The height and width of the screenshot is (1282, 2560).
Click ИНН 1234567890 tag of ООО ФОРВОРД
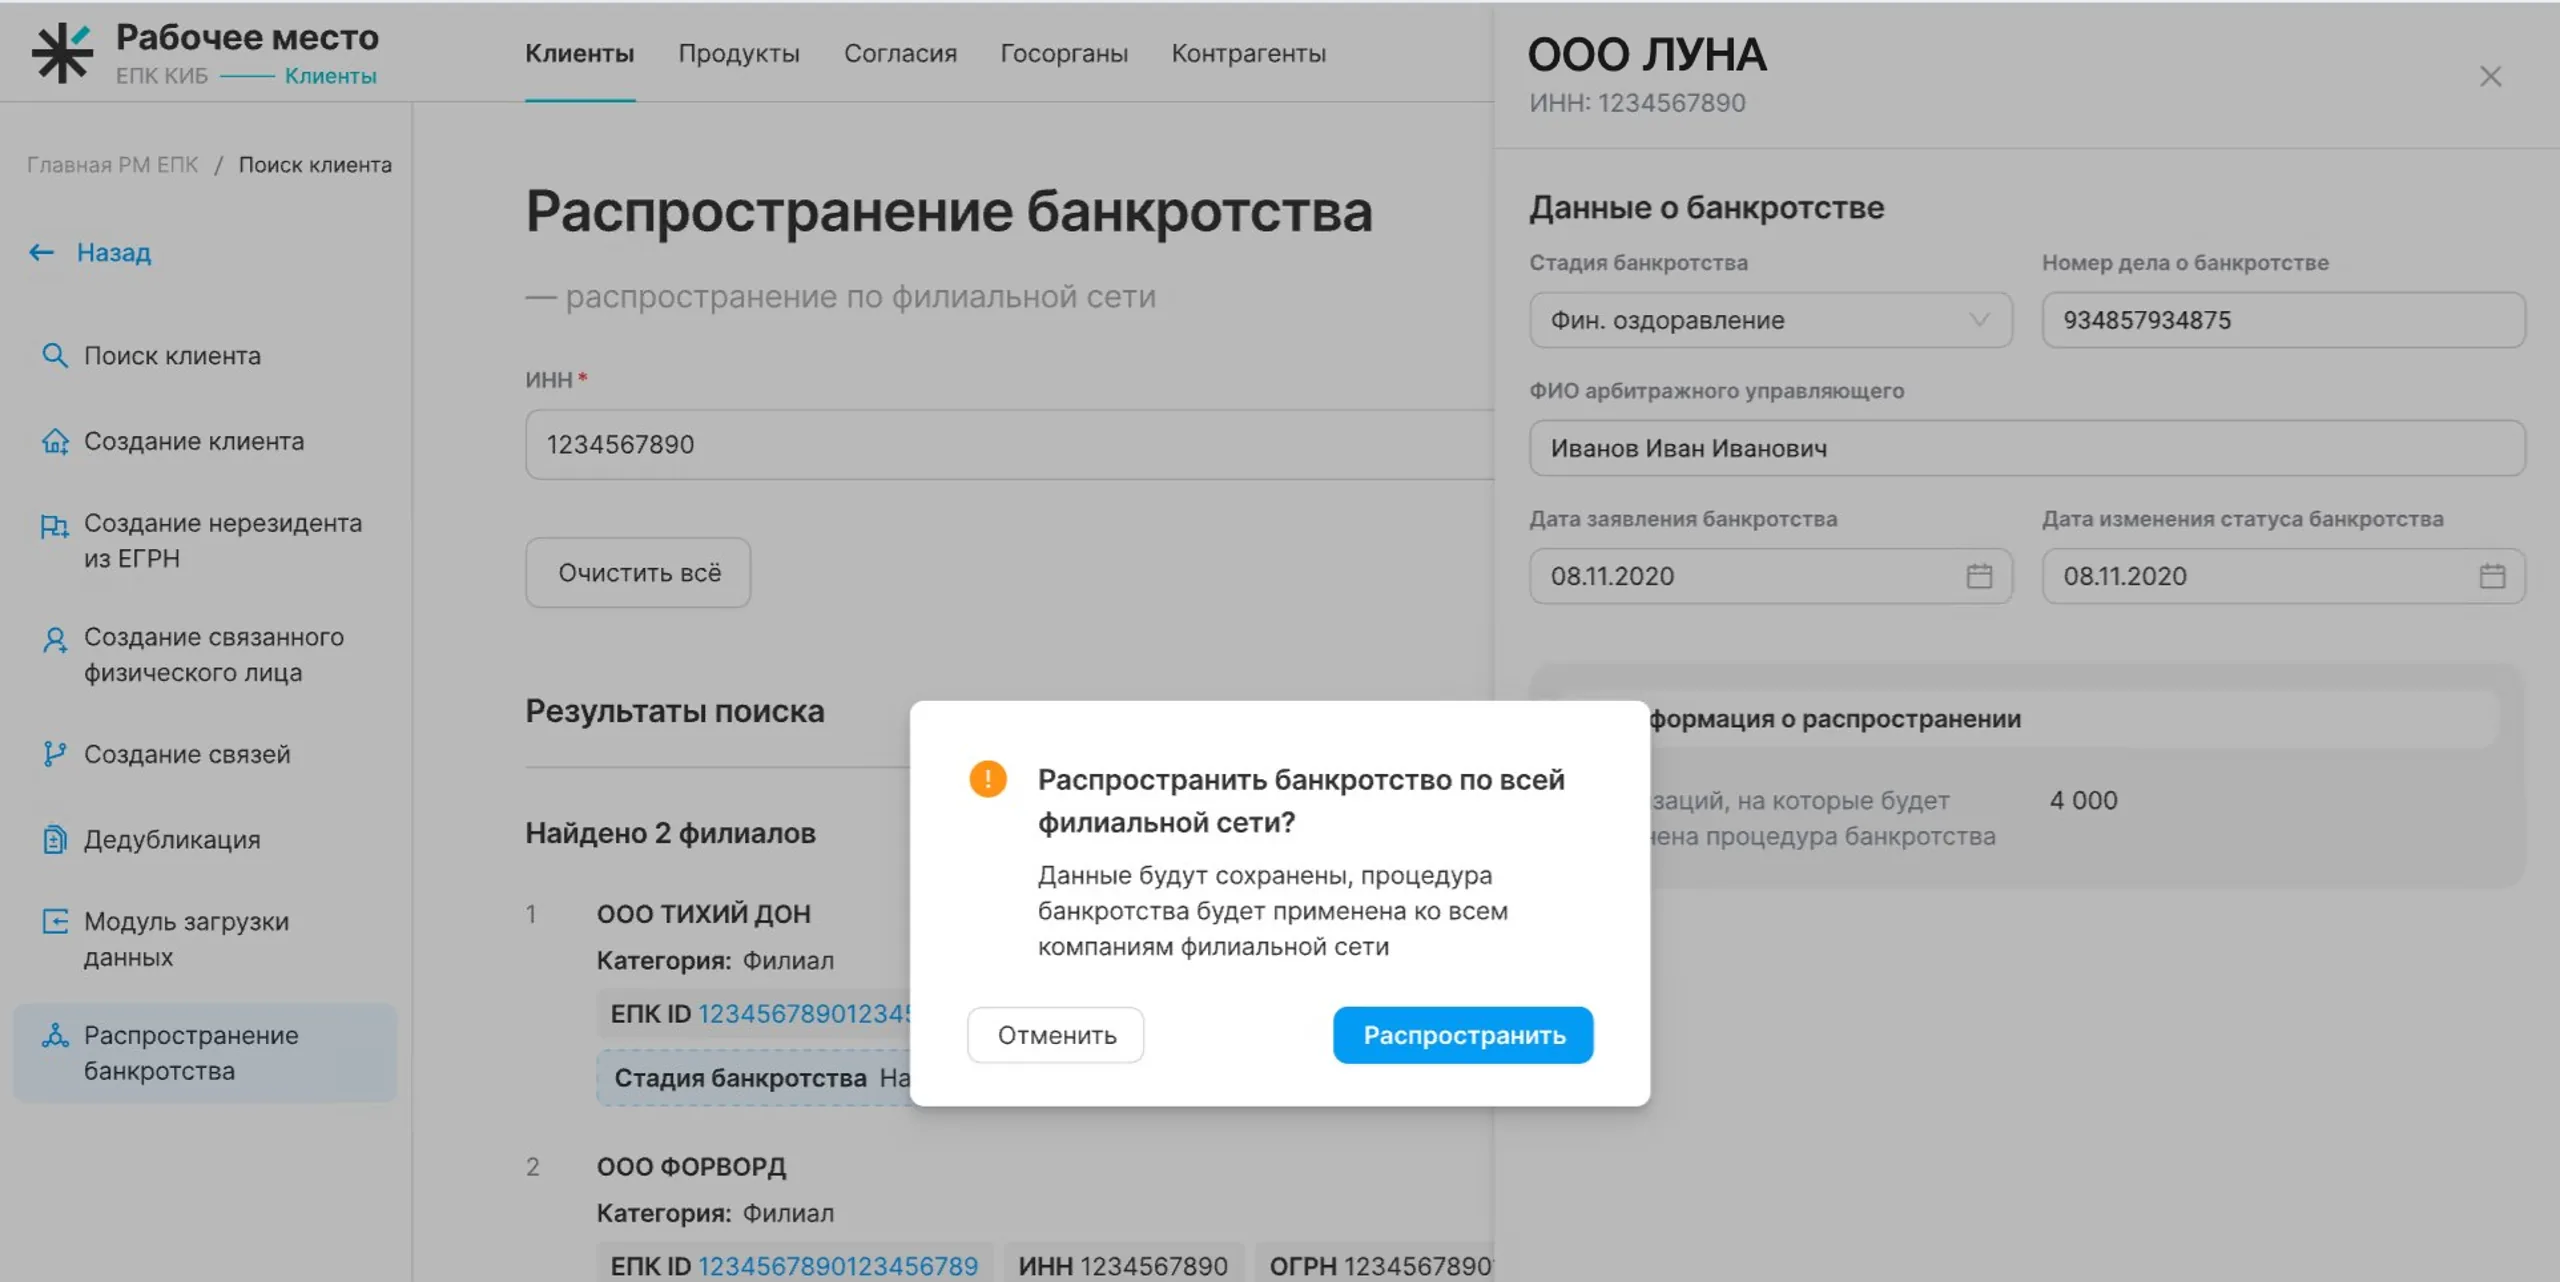click(x=1123, y=1264)
